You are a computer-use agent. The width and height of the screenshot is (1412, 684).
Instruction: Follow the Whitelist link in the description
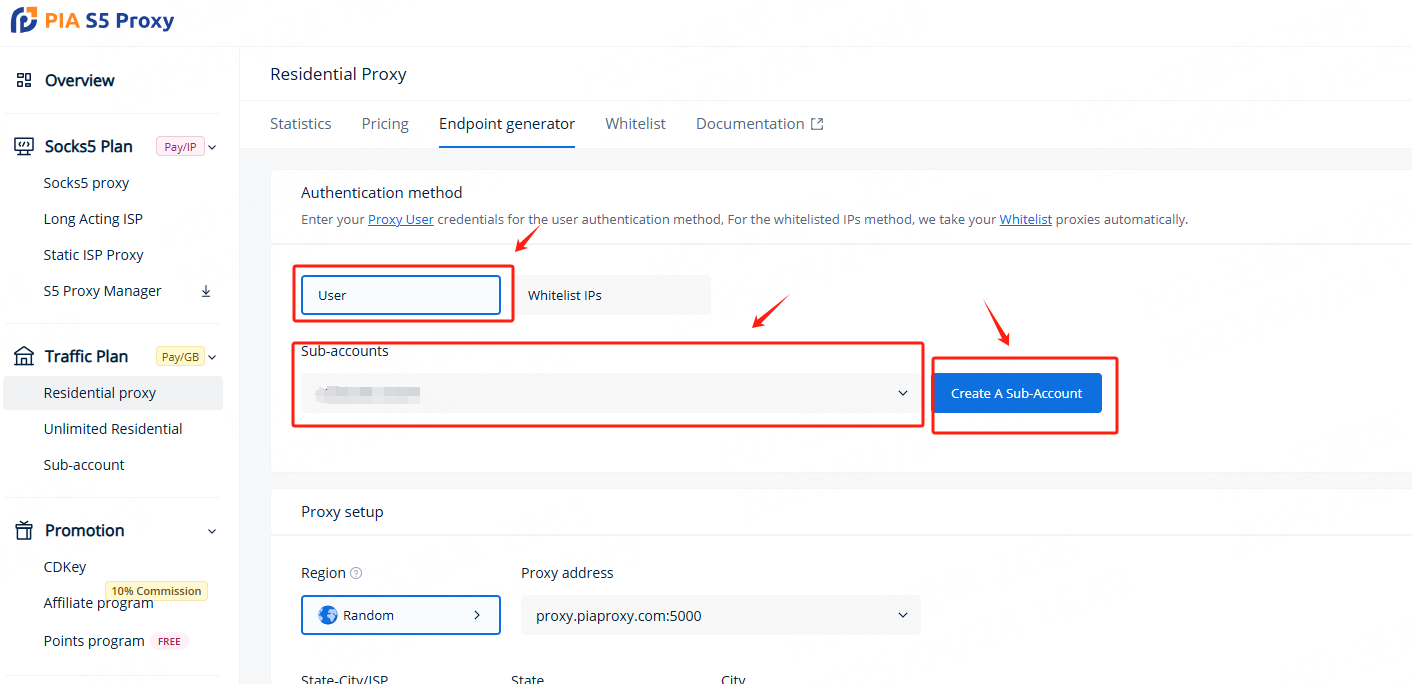point(1026,219)
